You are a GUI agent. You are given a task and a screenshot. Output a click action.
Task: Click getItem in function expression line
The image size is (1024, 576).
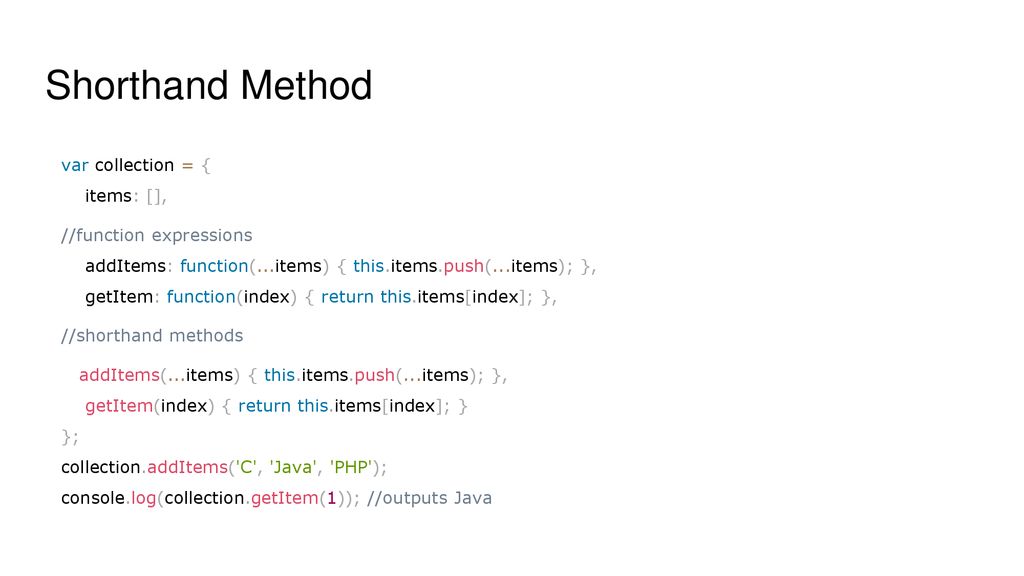pos(119,296)
